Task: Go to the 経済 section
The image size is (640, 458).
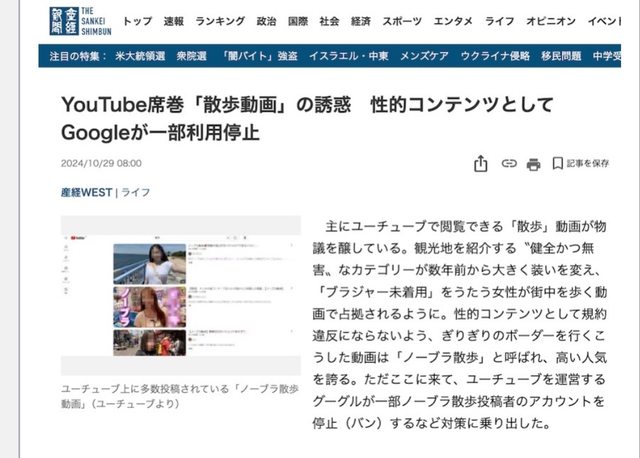Action: coord(361,20)
